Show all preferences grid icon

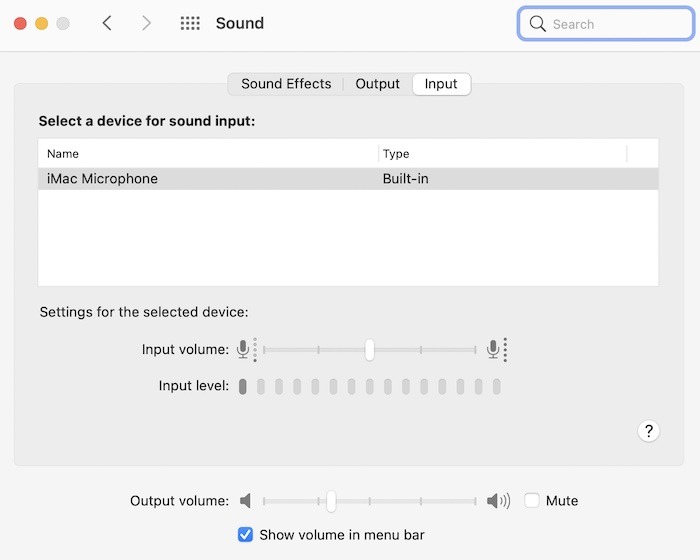click(x=190, y=23)
